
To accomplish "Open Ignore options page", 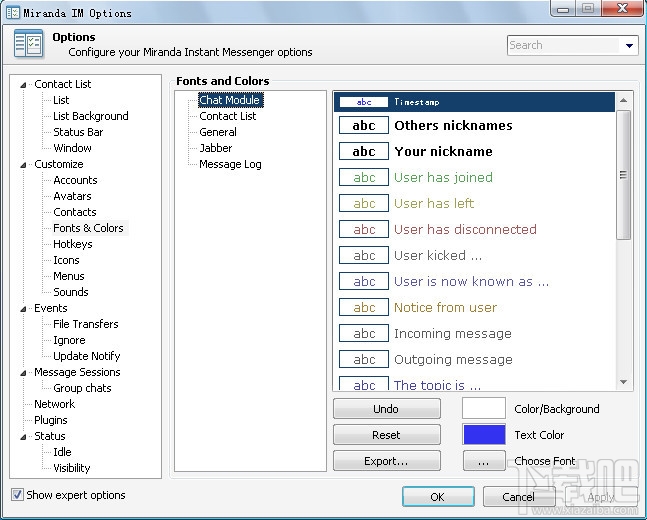I will pos(69,340).
